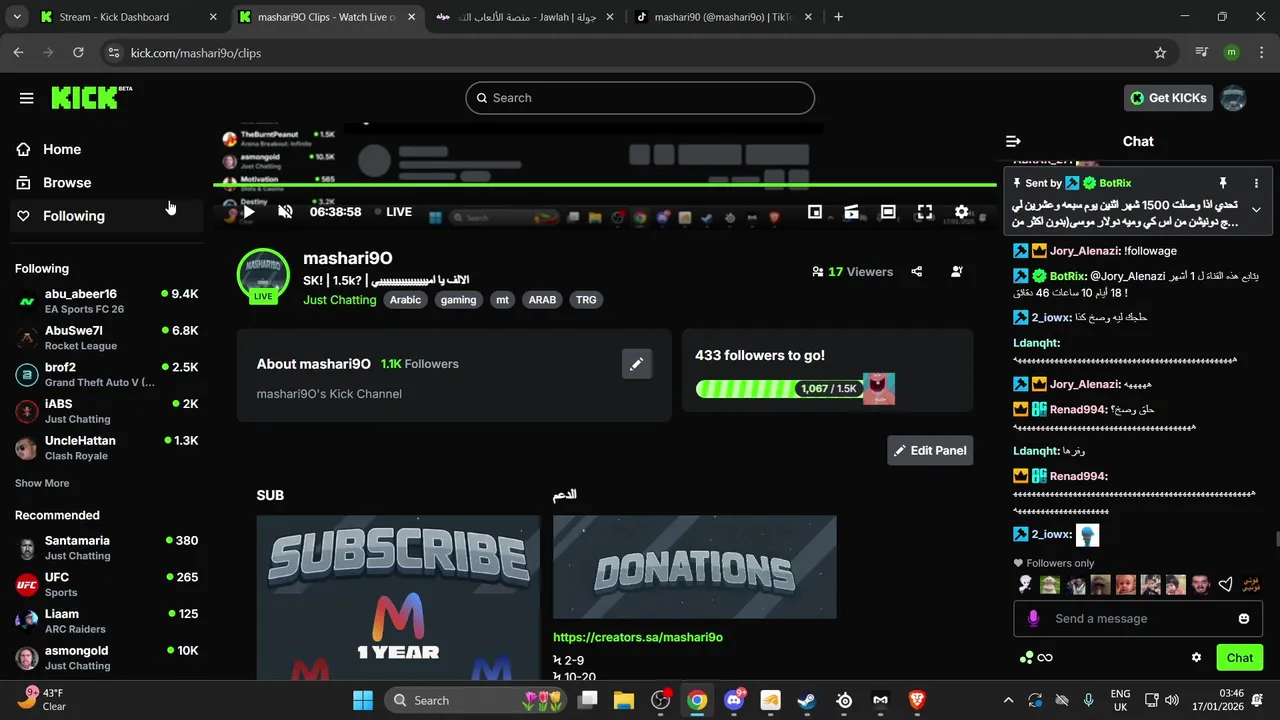Toggle fullscreen in video player
This screenshot has width=1280, height=720.
(x=925, y=212)
